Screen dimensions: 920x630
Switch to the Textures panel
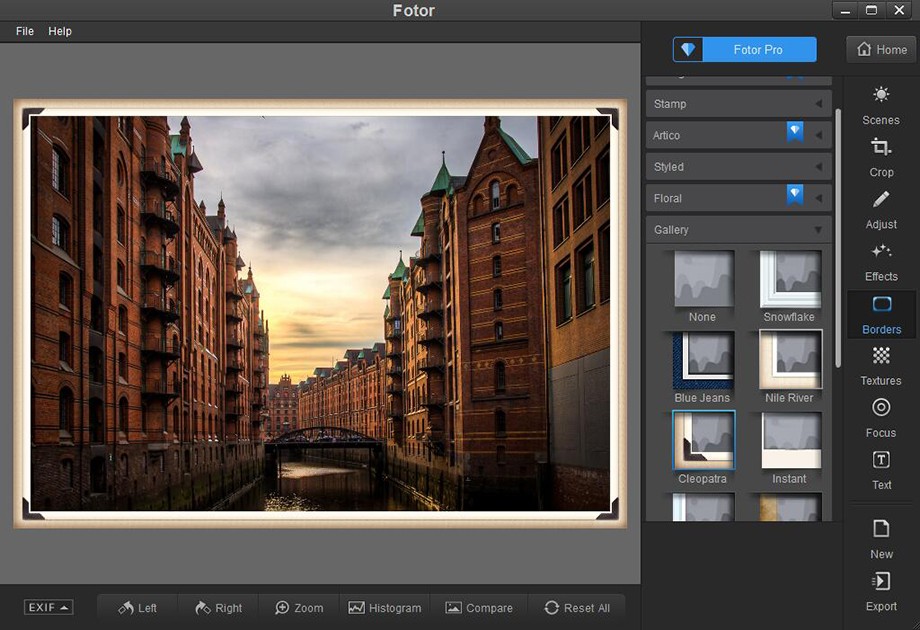[x=880, y=368]
